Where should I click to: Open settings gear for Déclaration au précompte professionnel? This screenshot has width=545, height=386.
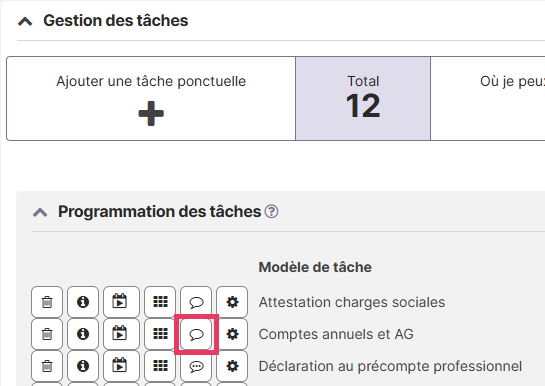click(x=232, y=366)
